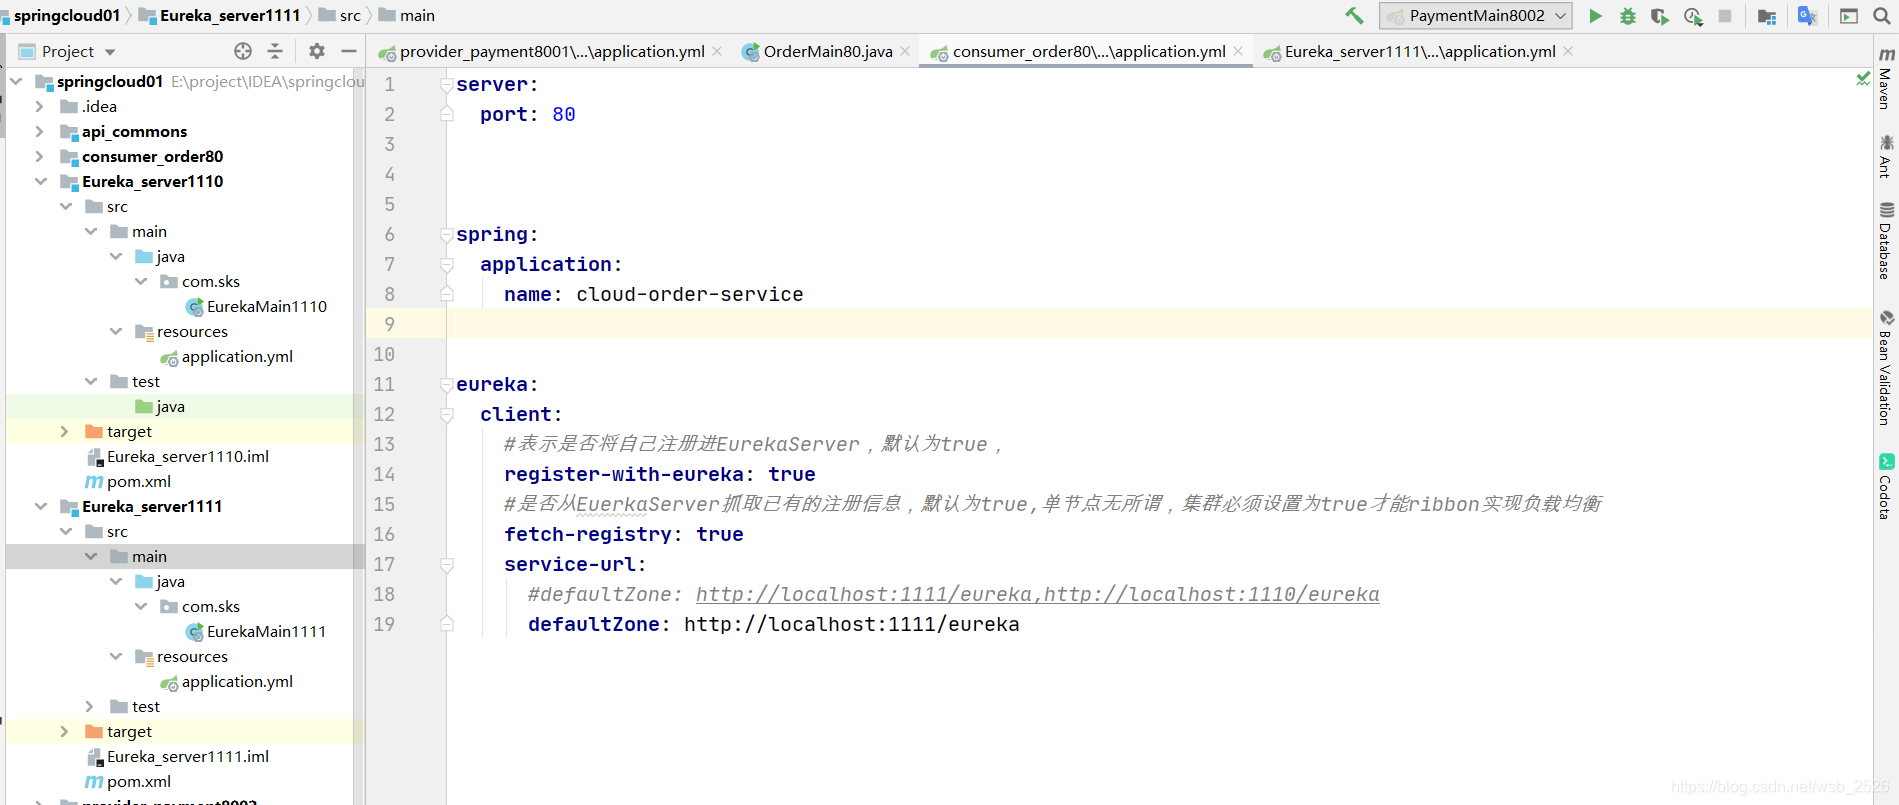
Task: Fold the service-url block on line 17
Action: (x=447, y=565)
